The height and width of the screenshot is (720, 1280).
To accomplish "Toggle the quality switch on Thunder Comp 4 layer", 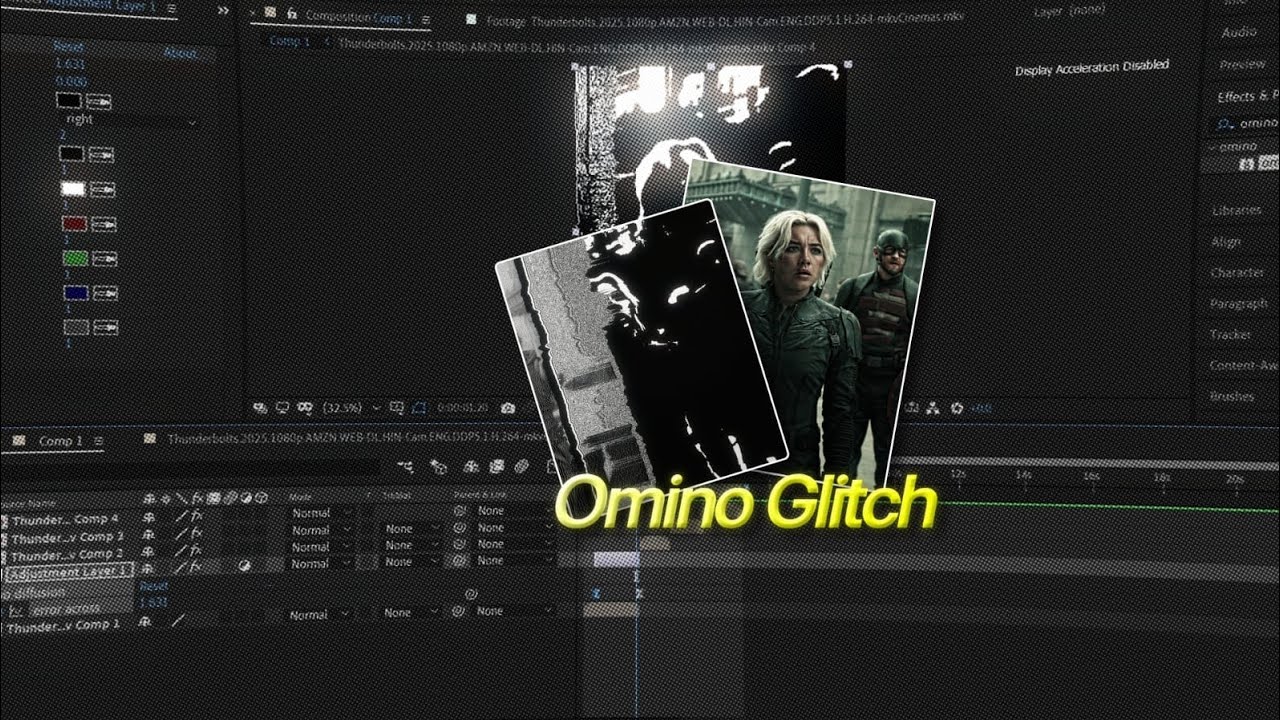I will [x=181, y=516].
